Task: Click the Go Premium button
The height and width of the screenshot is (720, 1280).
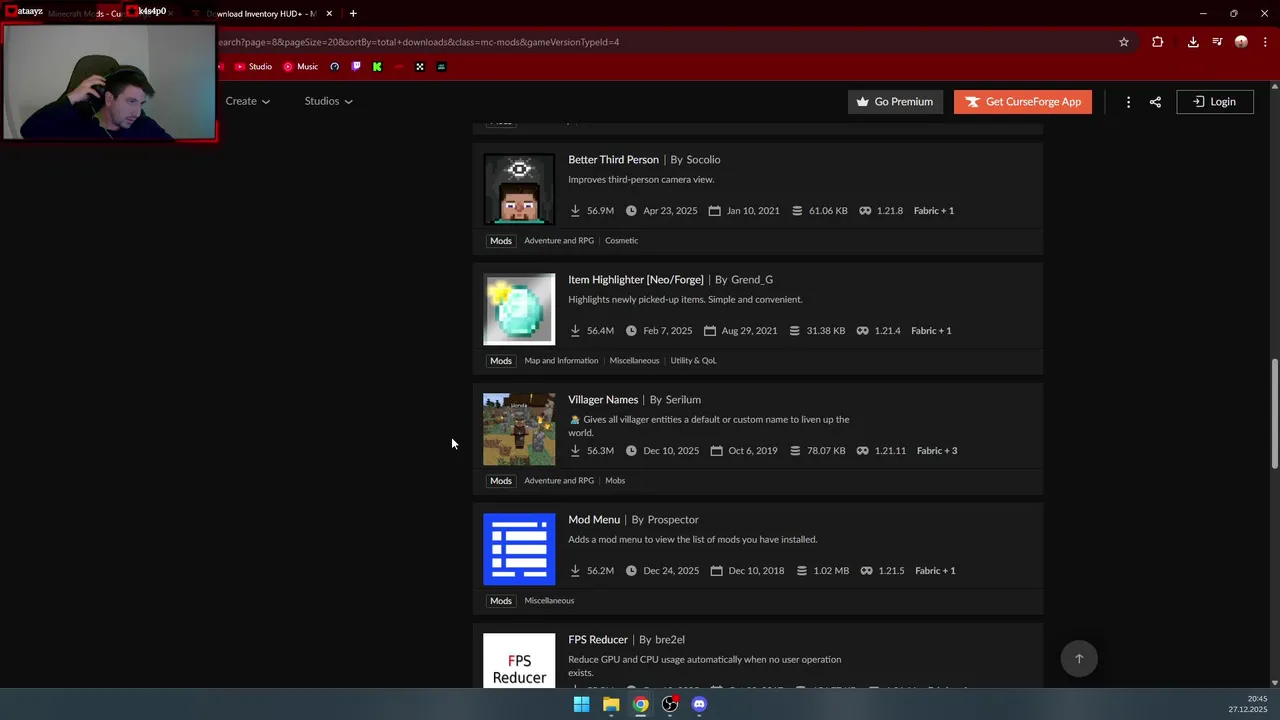Action: (x=895, y=102)
